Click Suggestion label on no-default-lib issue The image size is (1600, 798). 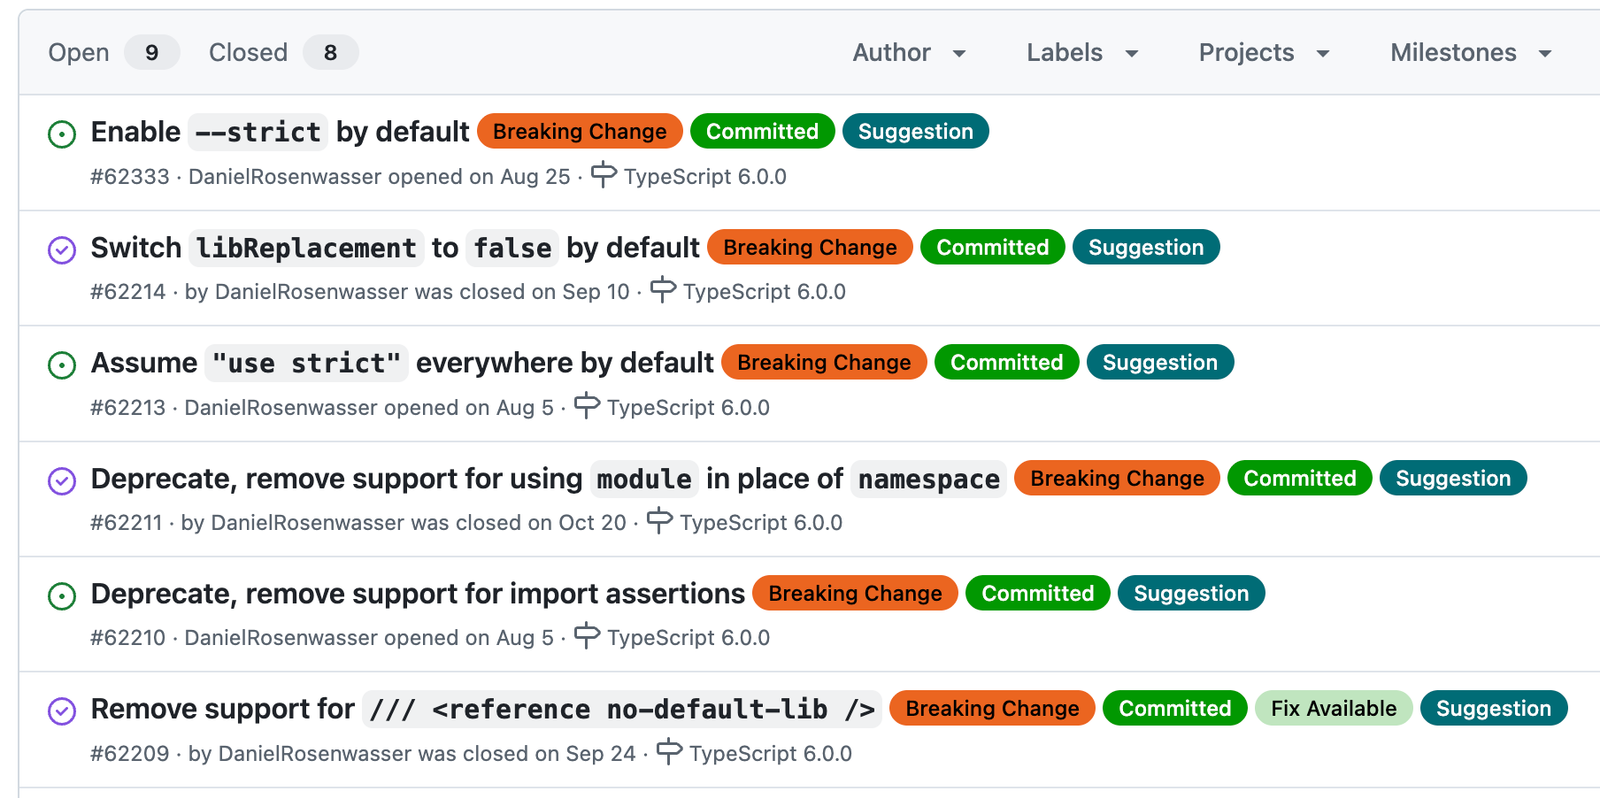click(1494, 708)
